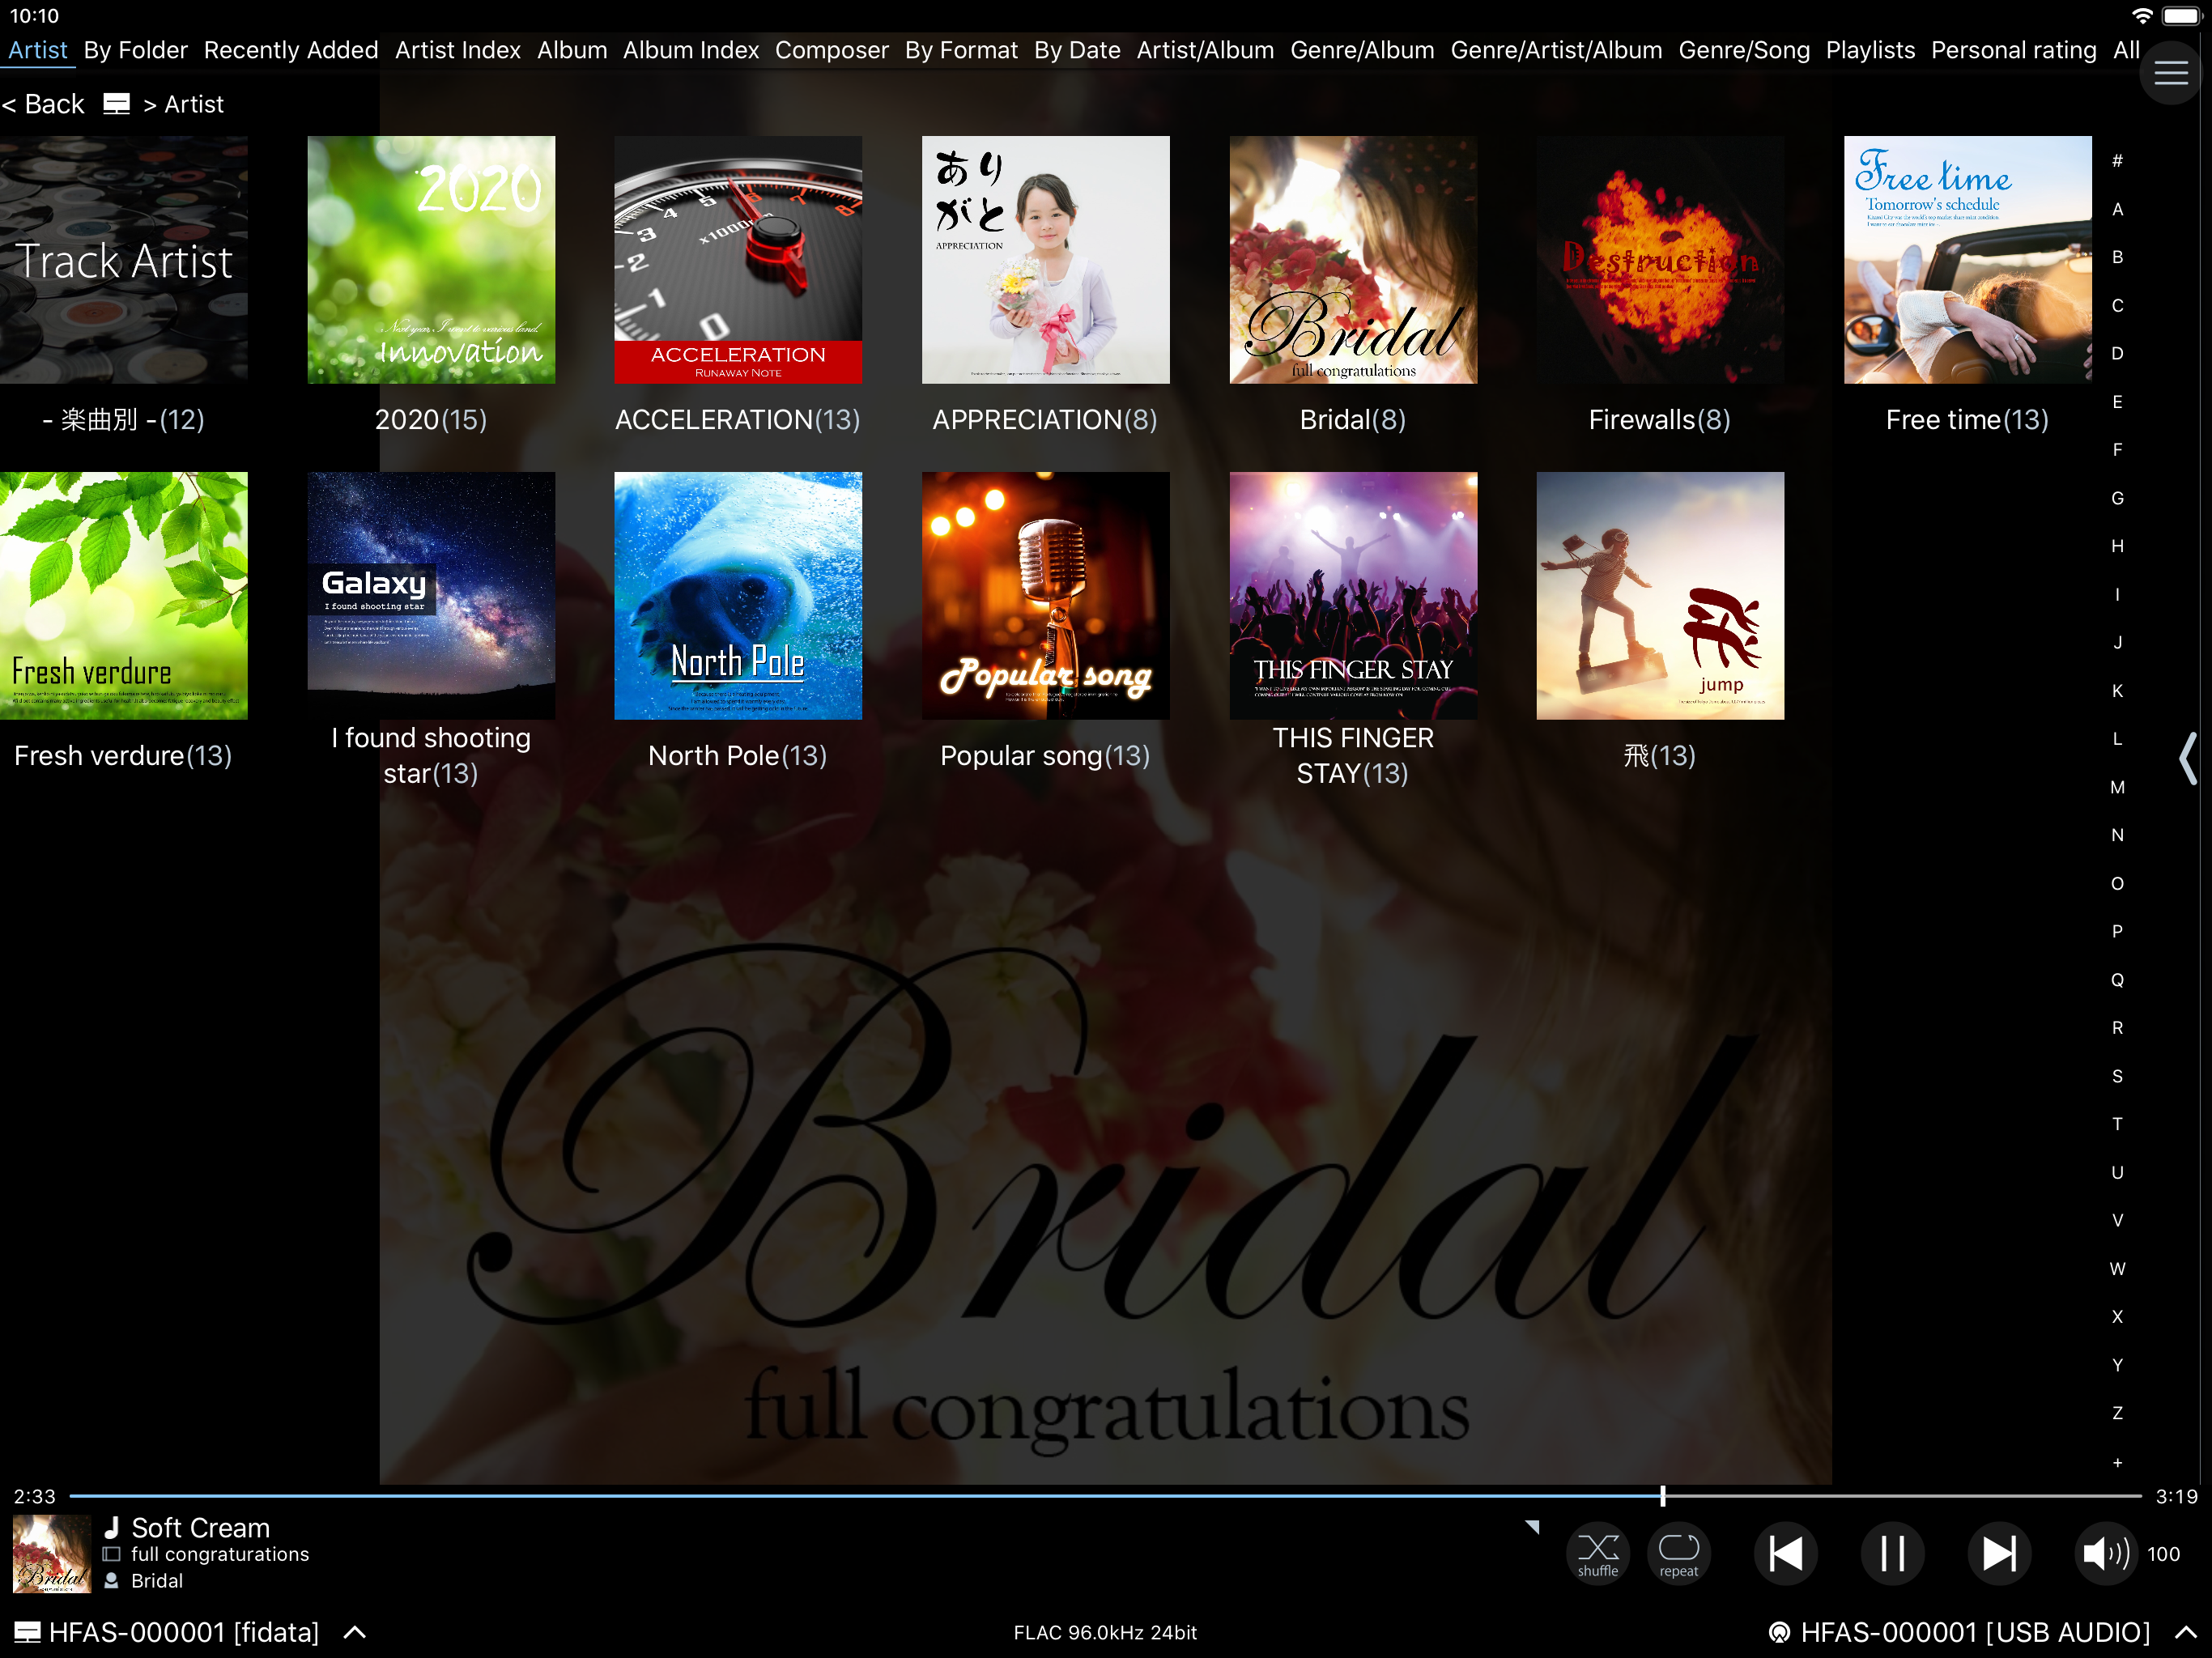Click the server icon beside Back
2212x1658 pixels.
(x=117, y=104)
